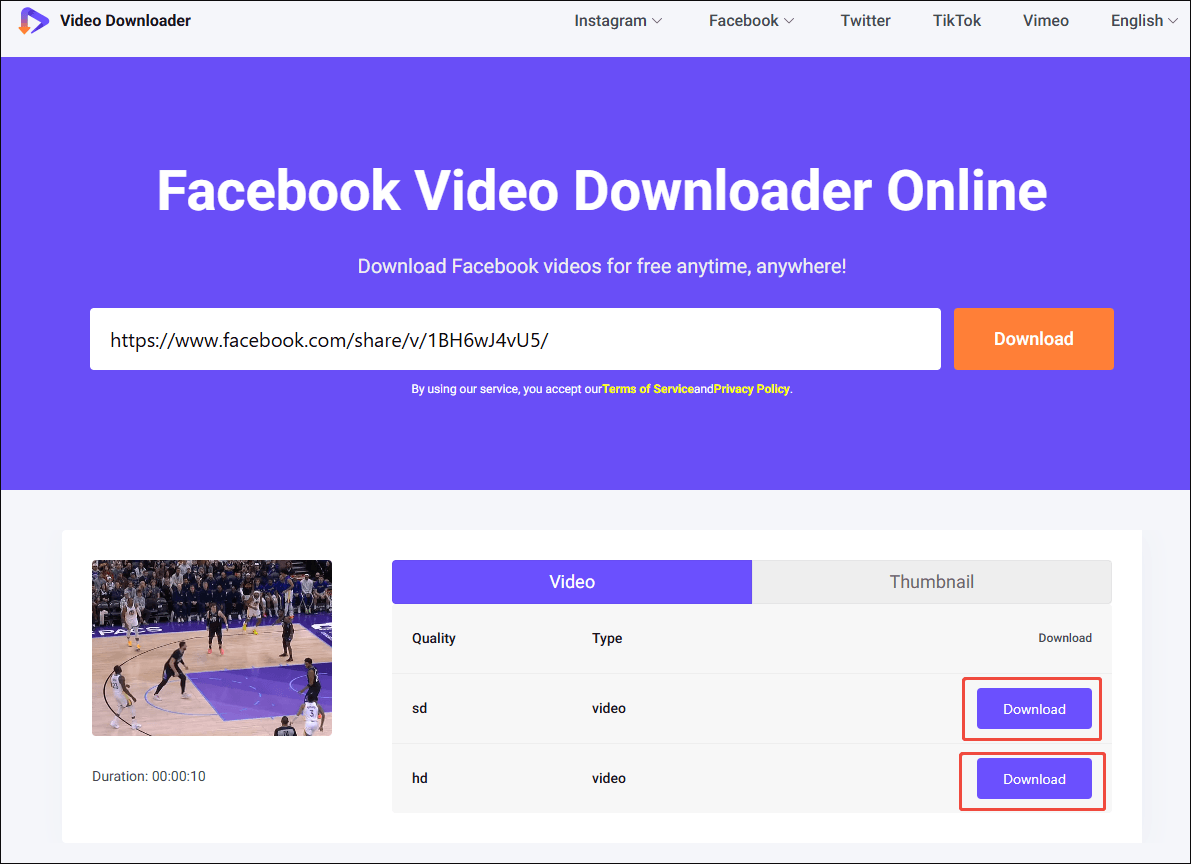This screenshot has width=1191, height=864.
Task: Open the Twitter menu item
Action: pos(865,21)
